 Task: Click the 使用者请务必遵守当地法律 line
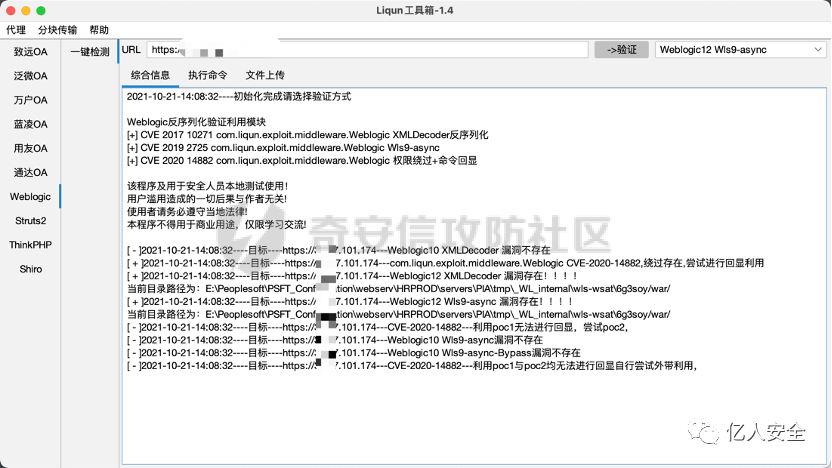tap(187, 212)
